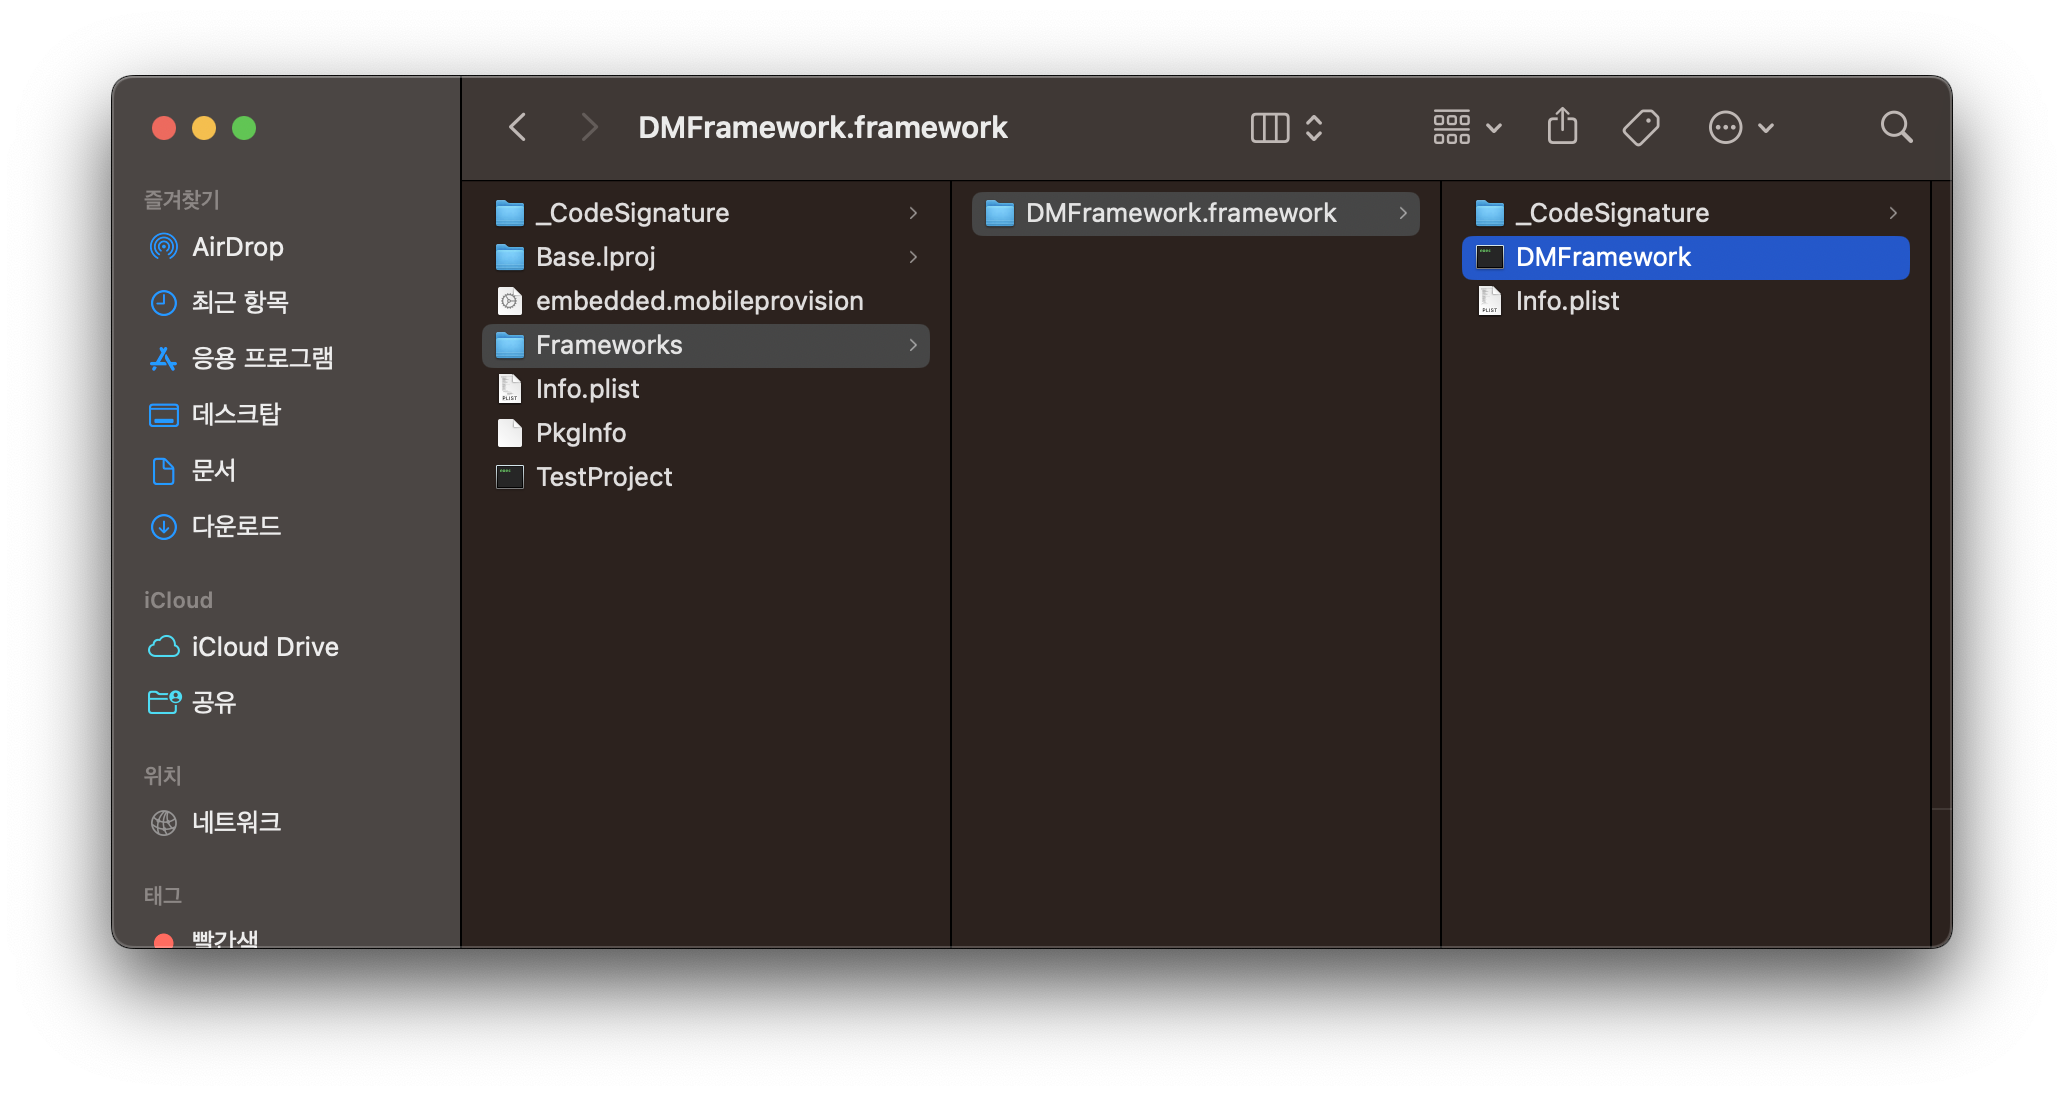Select iCloud Drive in sidebar
2064x1096 pixels.
click(264, 647)
